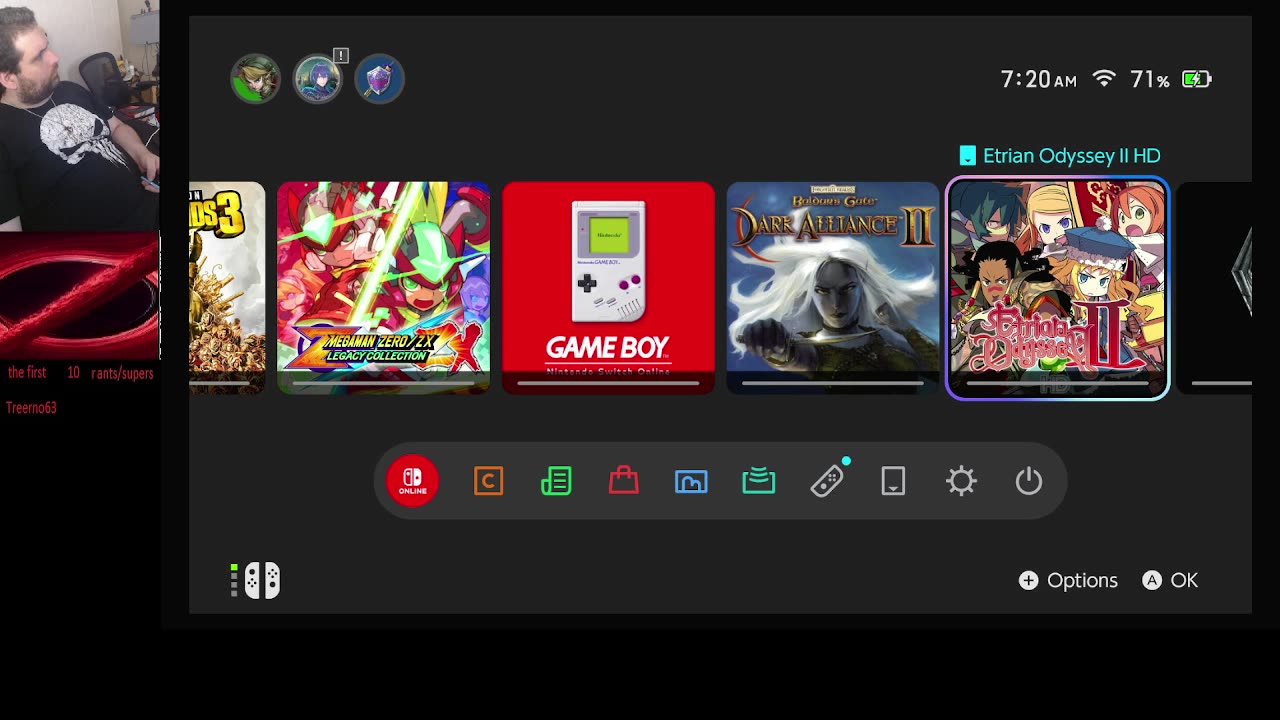Click the Treerno63 username in stream overlay
1280x720 pixels.
coord(31,408)
